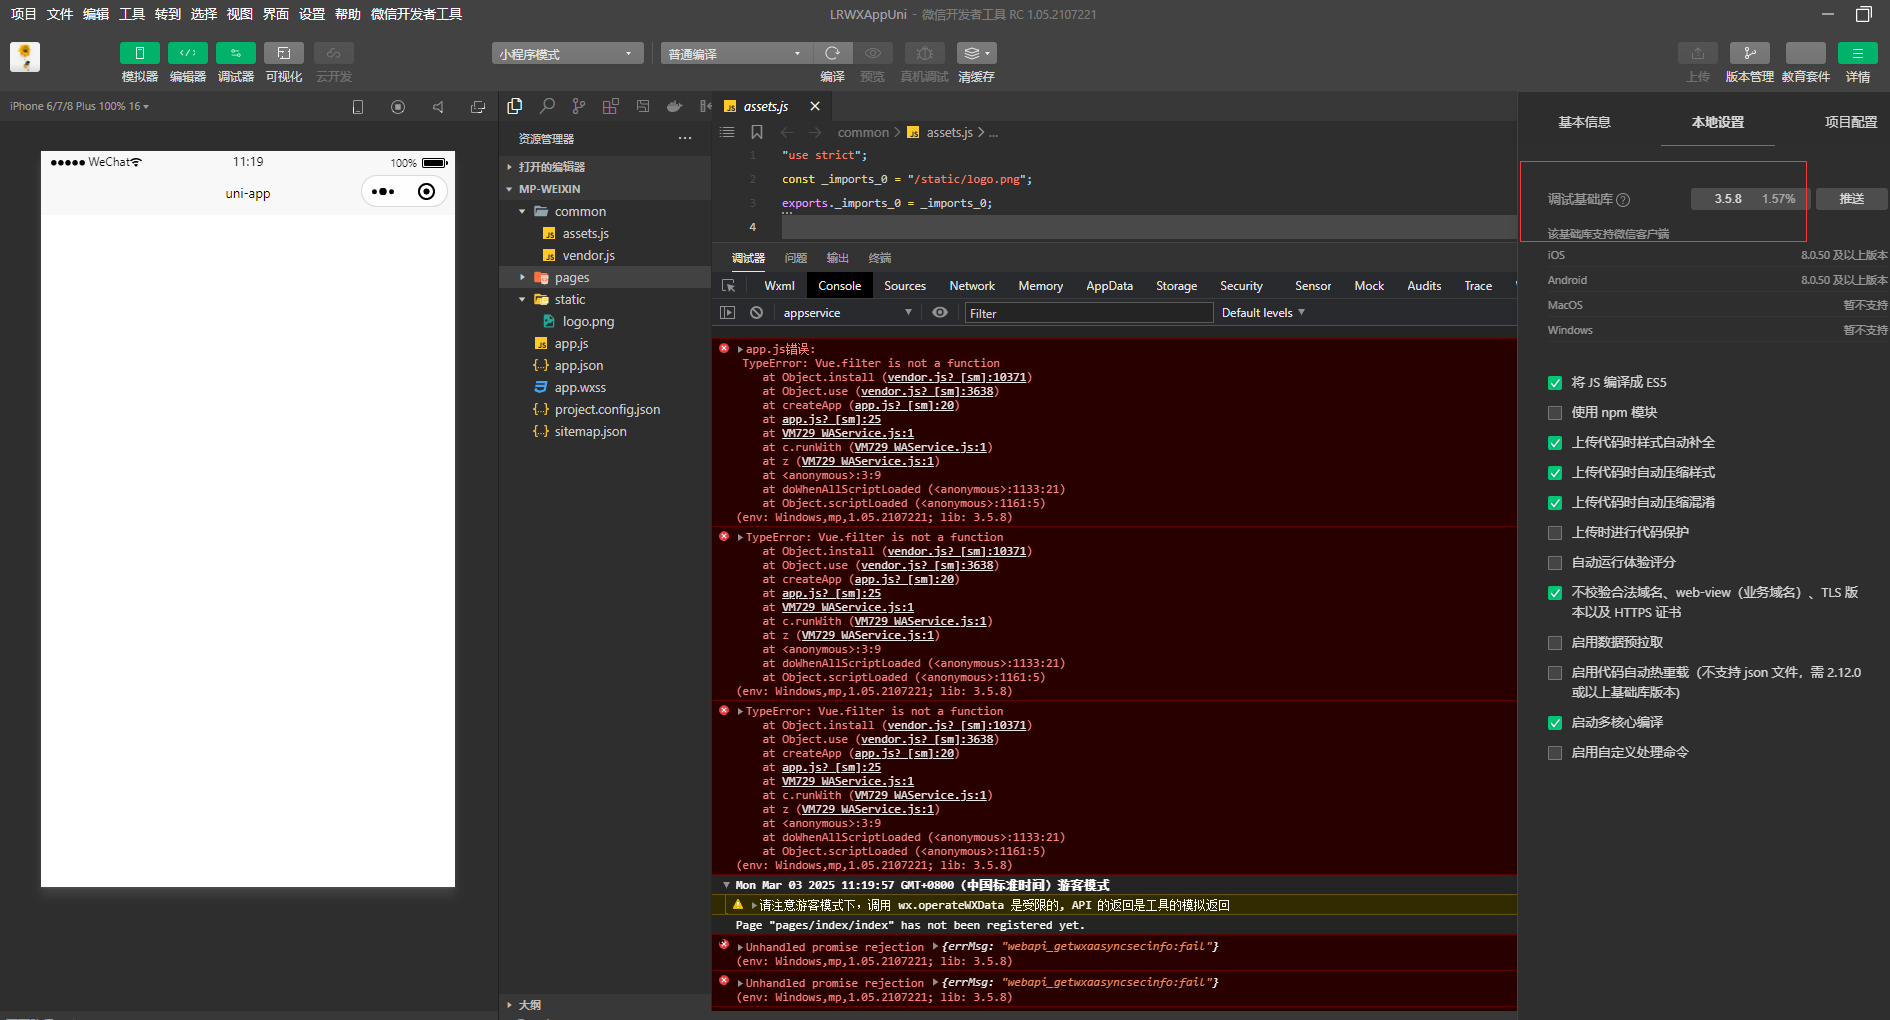Click the 推送 button
This screenshot has width=1890, height=1020.
click(1851, 199)
